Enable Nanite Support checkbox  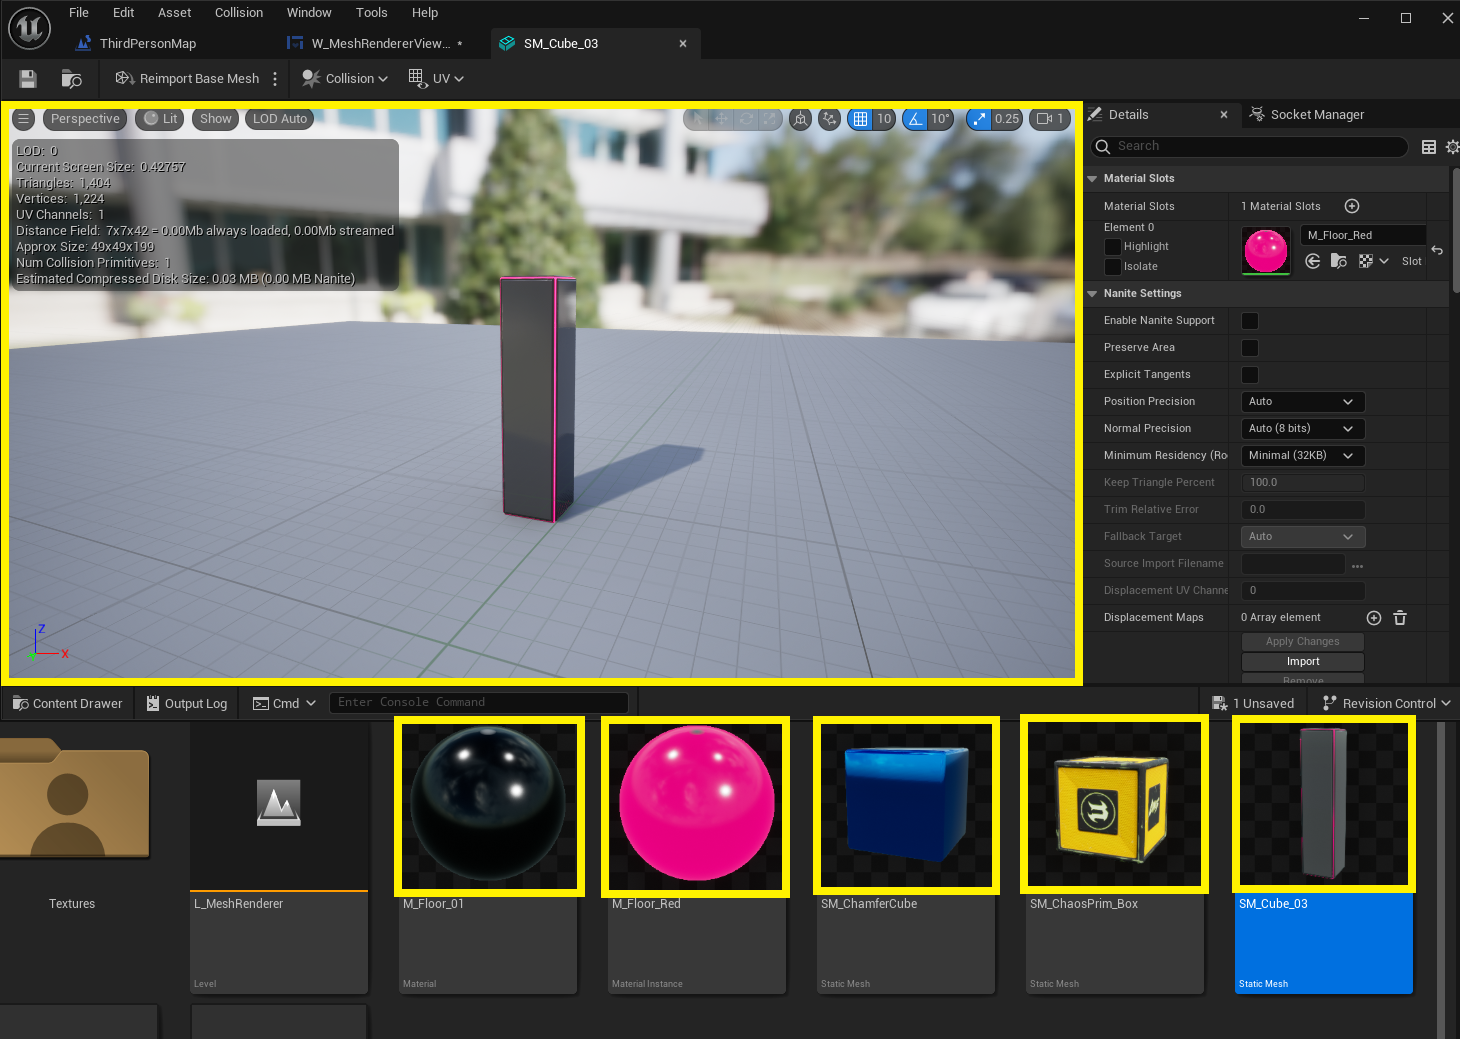coord(1250,321)
